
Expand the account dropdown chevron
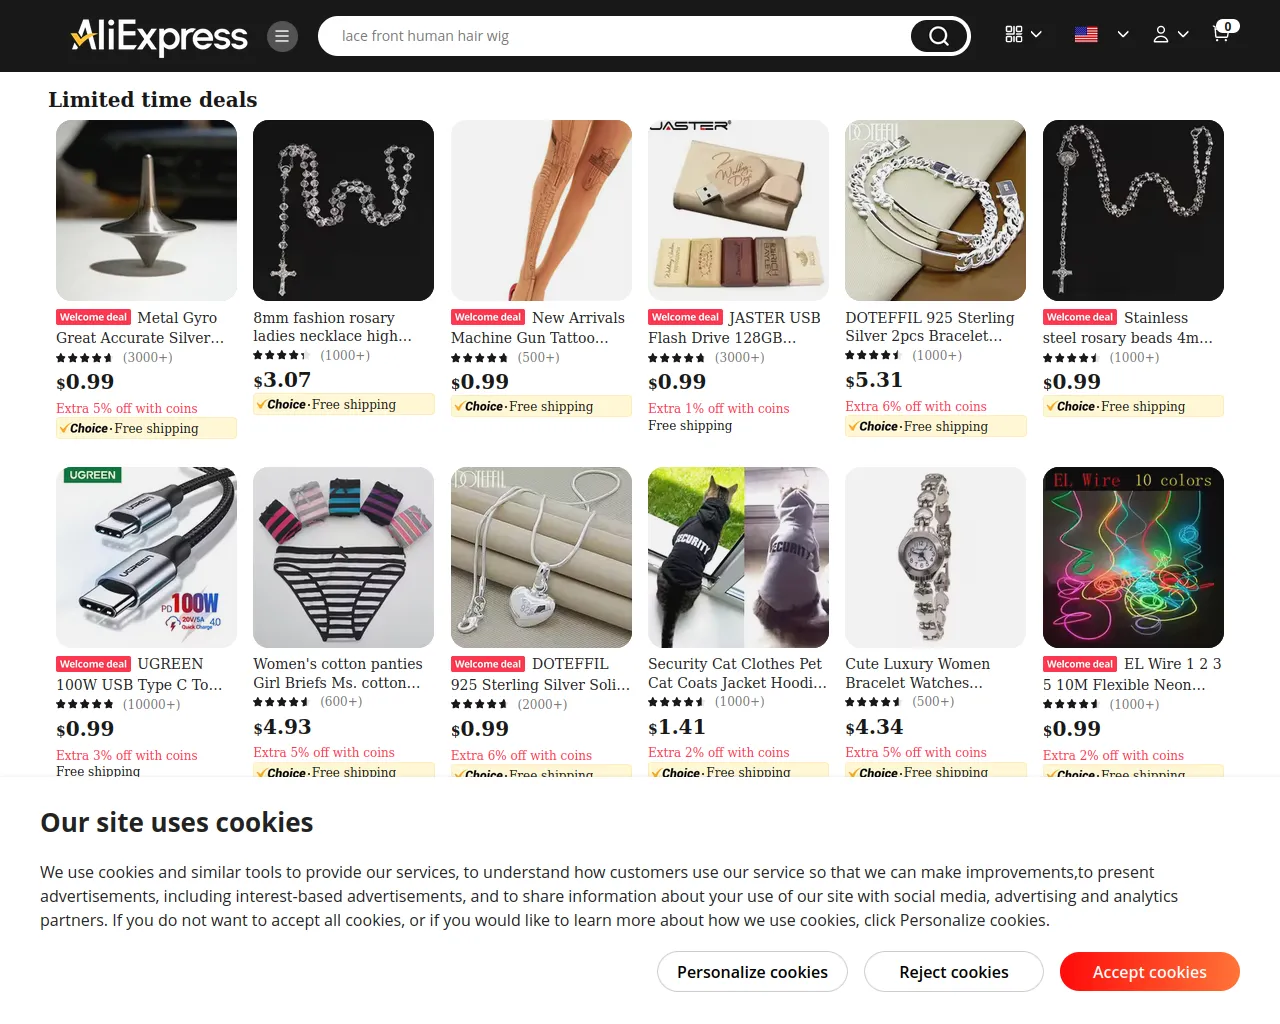(1183, 34)
